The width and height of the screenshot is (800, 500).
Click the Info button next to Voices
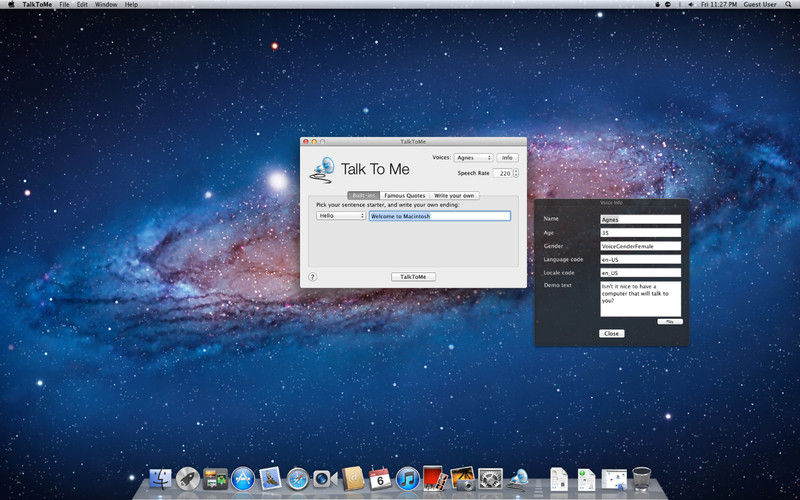click(x=507, y=158)
